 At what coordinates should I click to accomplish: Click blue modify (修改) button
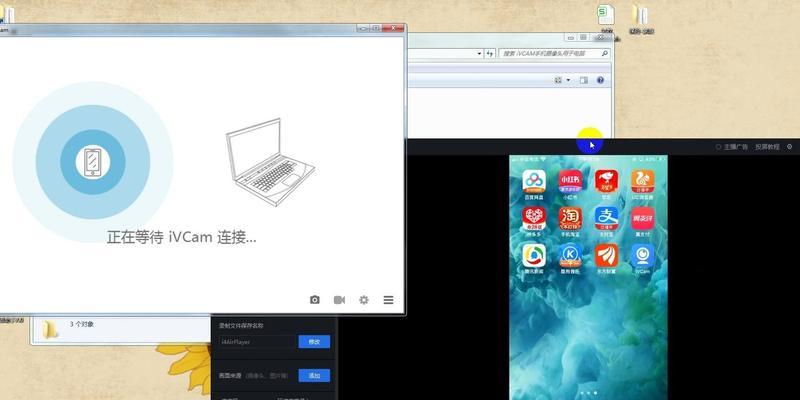(314, 342)
